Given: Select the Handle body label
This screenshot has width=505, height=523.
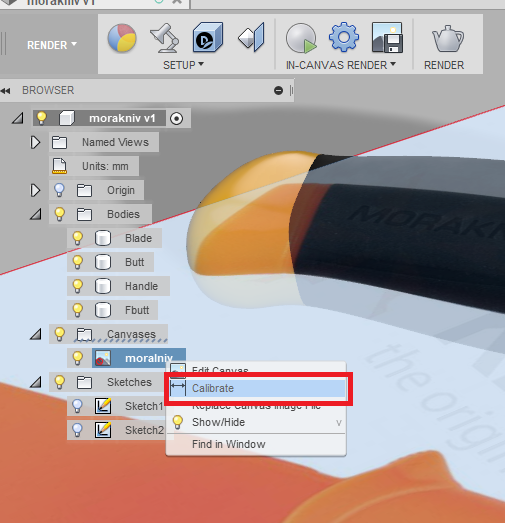Looking at the screenshot, I should [141, 286].
